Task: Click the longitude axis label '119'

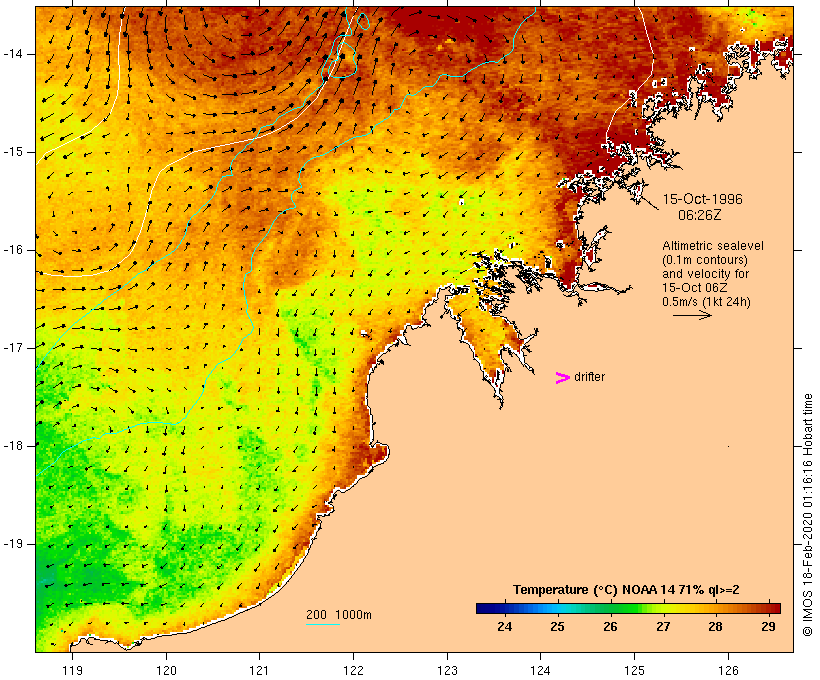Action: 72,670
